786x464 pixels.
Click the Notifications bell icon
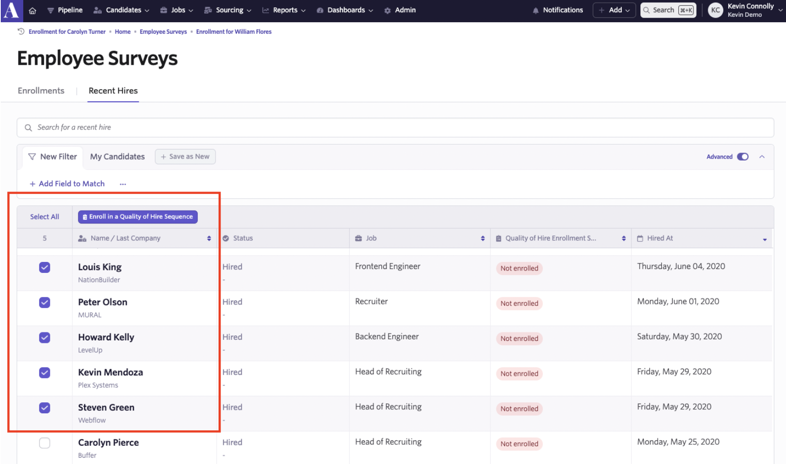(x=536, y=11)
